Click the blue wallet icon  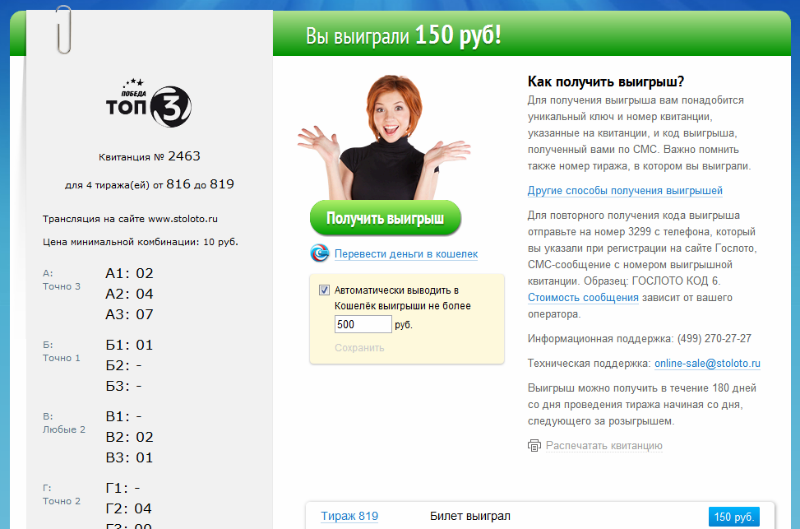coord(320,253)
